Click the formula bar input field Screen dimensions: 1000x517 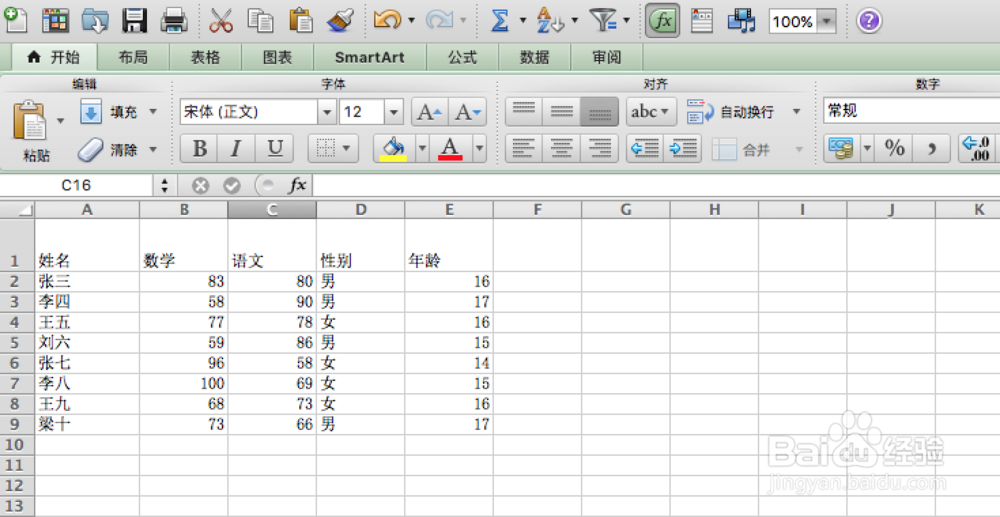click(x=657, y=186)
